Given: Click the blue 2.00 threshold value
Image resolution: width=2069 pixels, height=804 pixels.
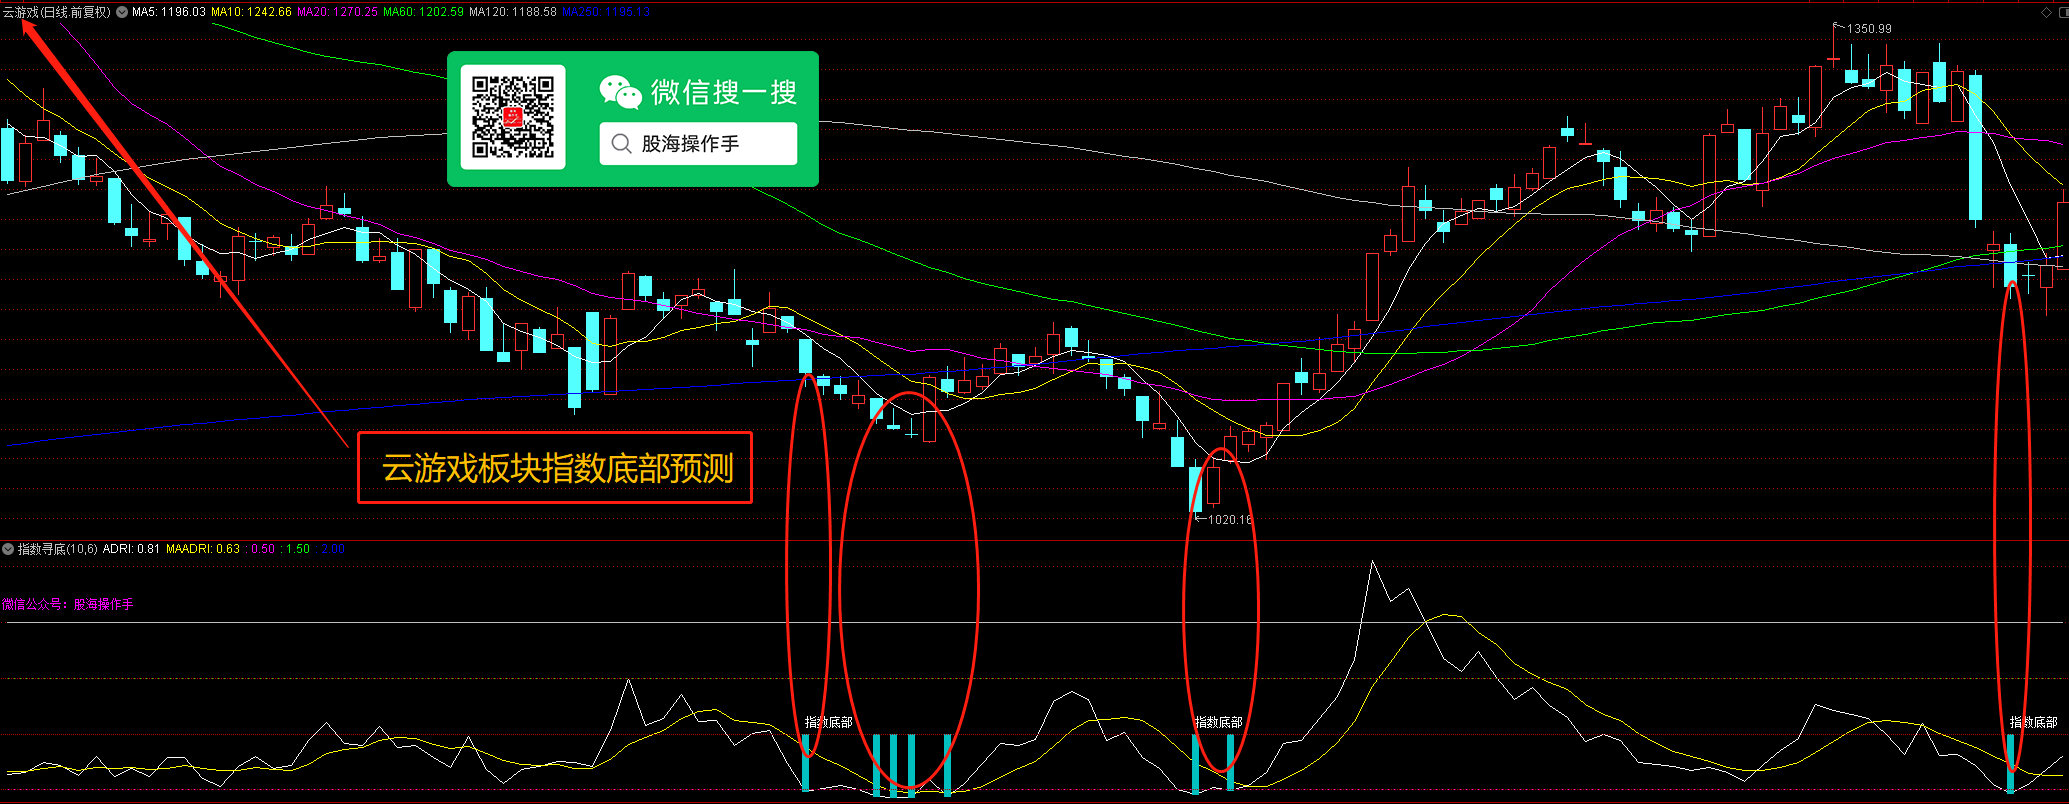Looking at the screenshot, I should [332, 549].
